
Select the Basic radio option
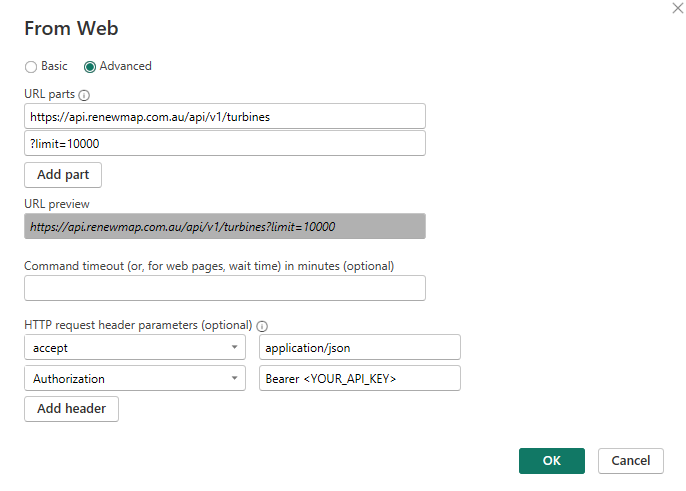click(31, 67)
